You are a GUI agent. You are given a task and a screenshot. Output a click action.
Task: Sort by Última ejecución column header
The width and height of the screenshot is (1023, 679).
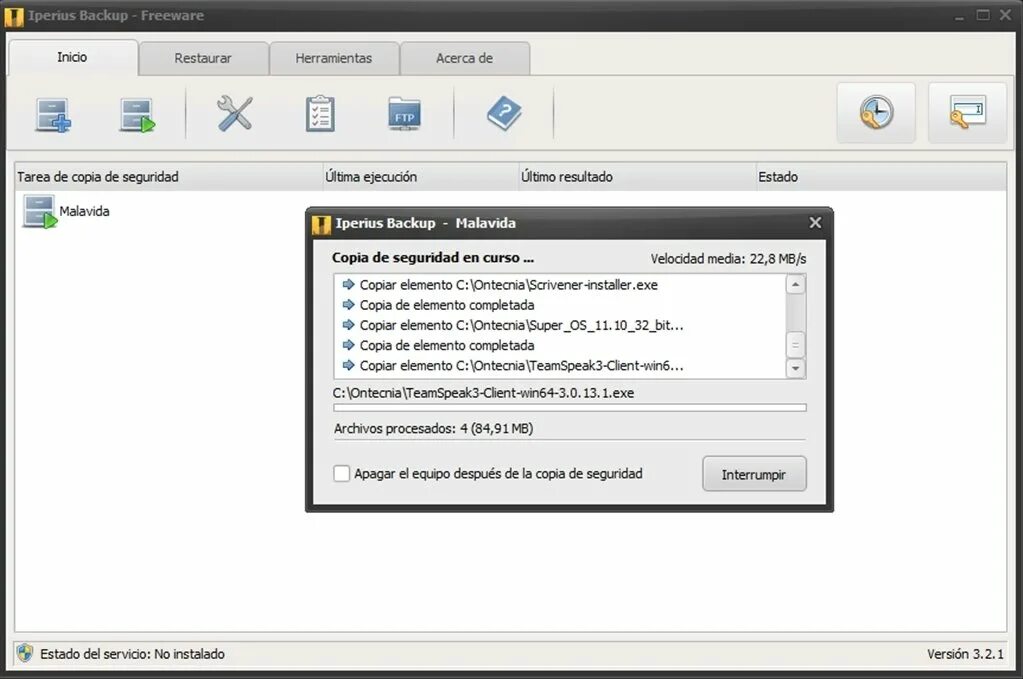click(421, 177)
